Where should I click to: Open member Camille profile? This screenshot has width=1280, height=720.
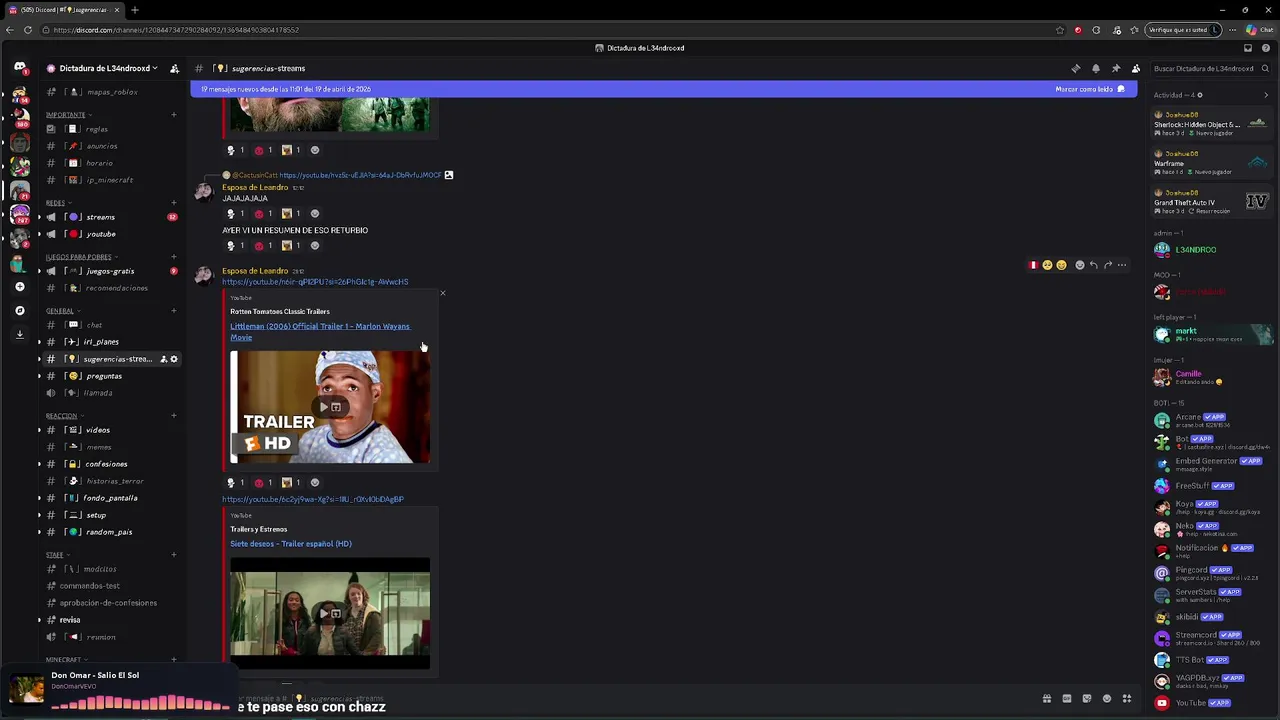(1210, 377)
